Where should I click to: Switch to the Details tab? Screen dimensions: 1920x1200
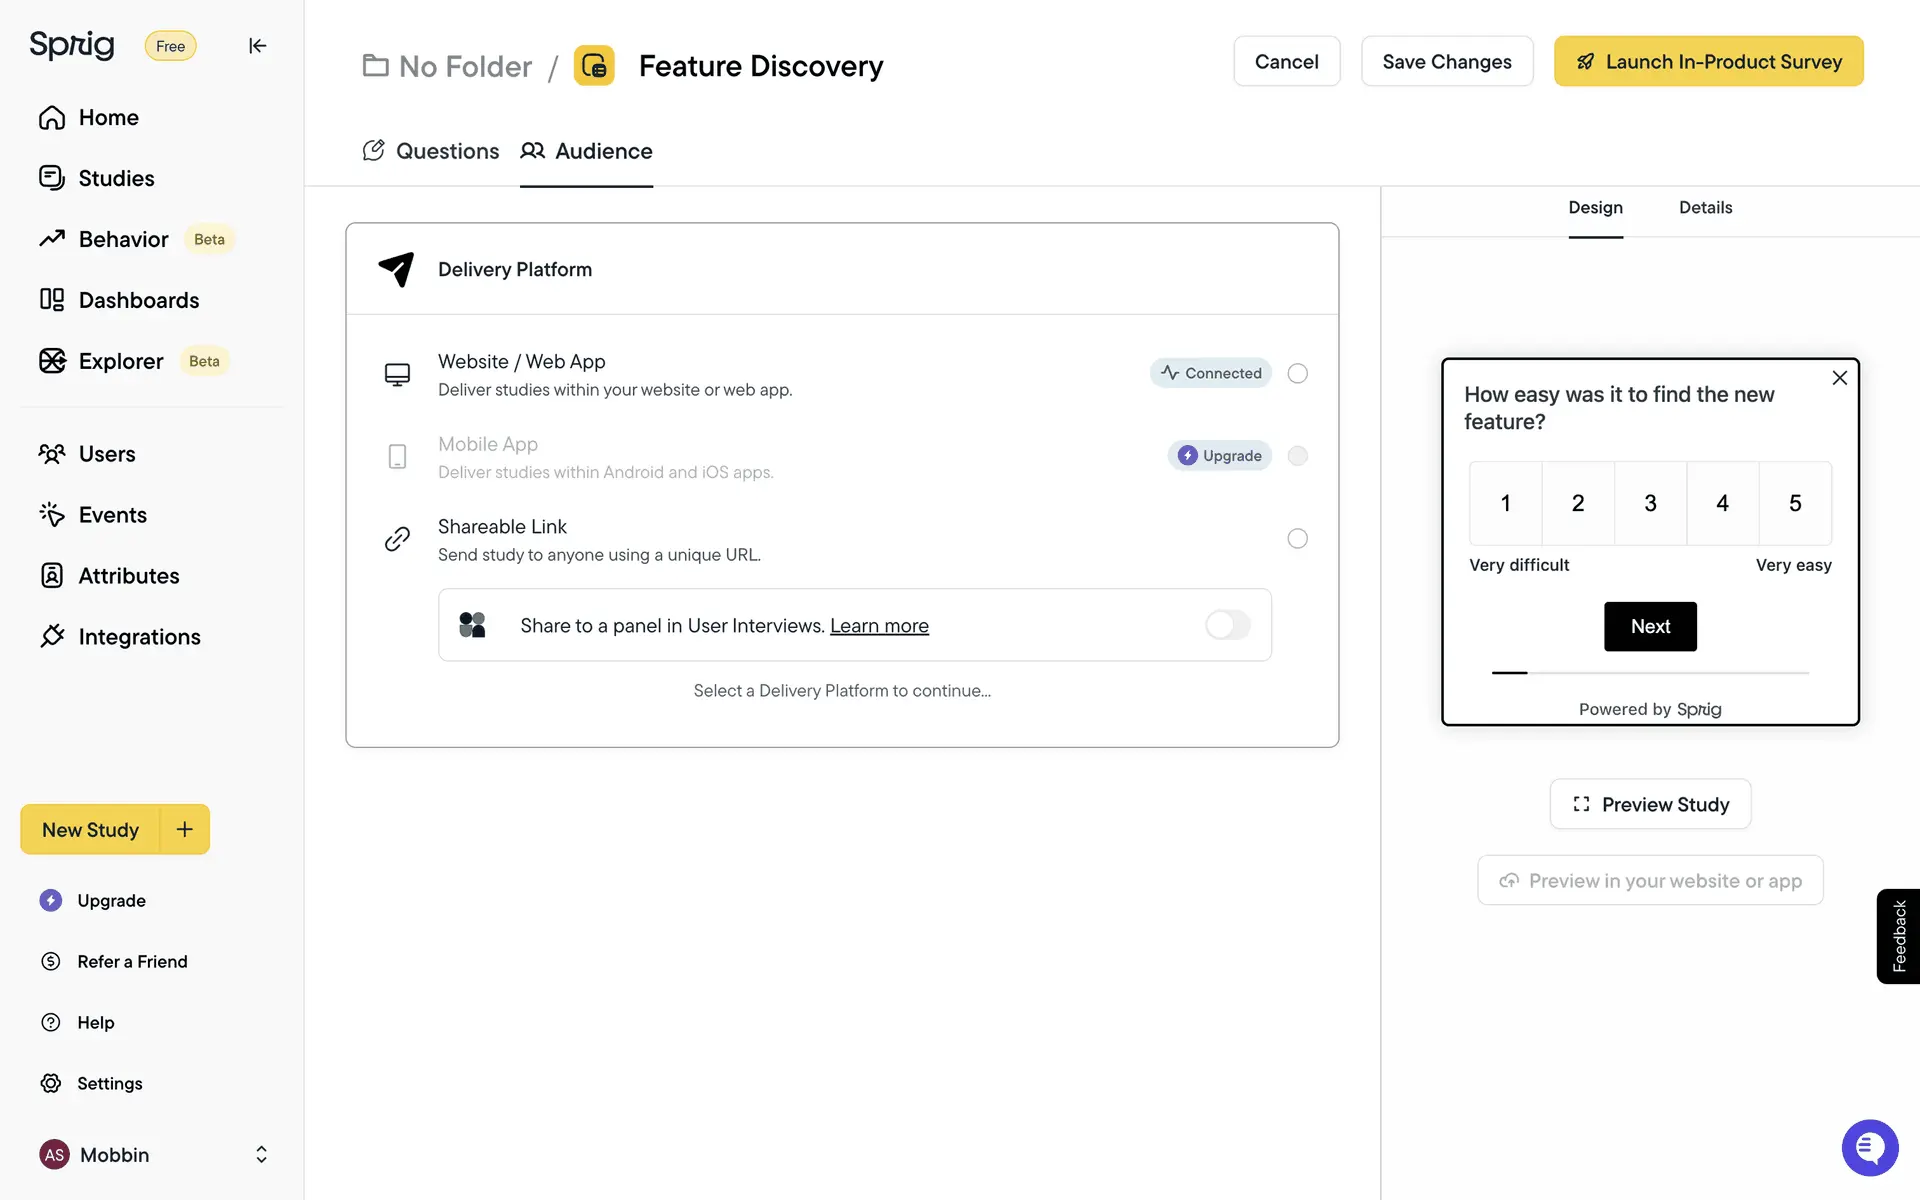(x=1705, y=208)
